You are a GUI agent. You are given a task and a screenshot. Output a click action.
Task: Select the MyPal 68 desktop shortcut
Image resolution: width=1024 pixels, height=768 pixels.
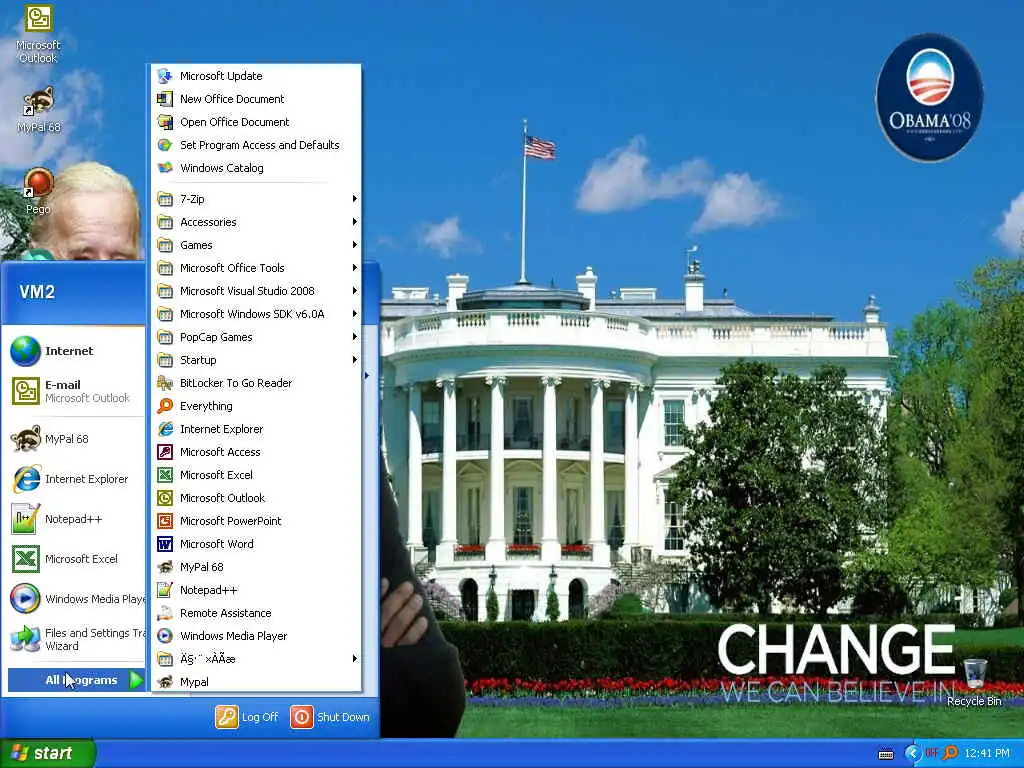(x=38, y=110)
